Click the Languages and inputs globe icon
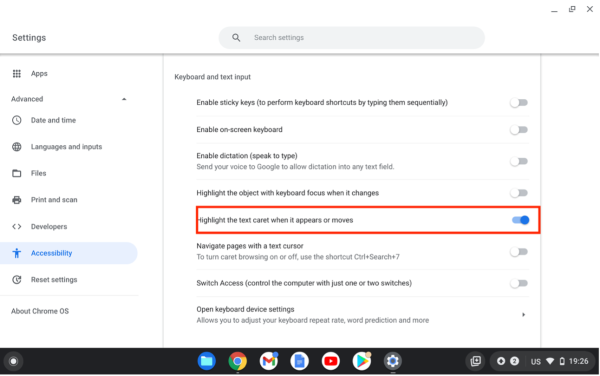Screen dimensions: 600x376 [16, 146]
